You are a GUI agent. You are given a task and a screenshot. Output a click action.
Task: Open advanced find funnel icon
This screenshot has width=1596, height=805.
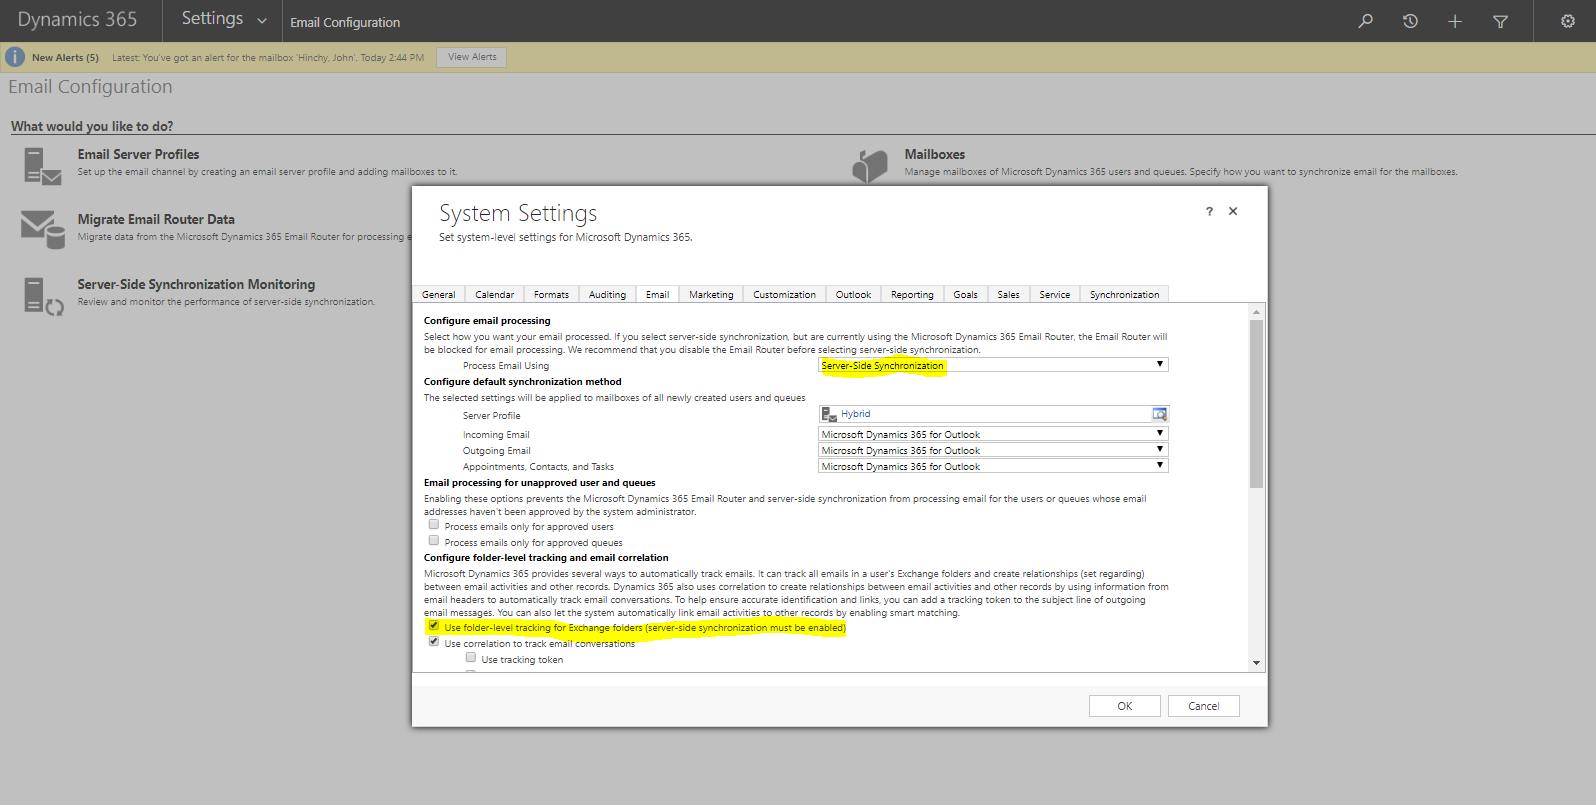click(x=1500, y=21)
